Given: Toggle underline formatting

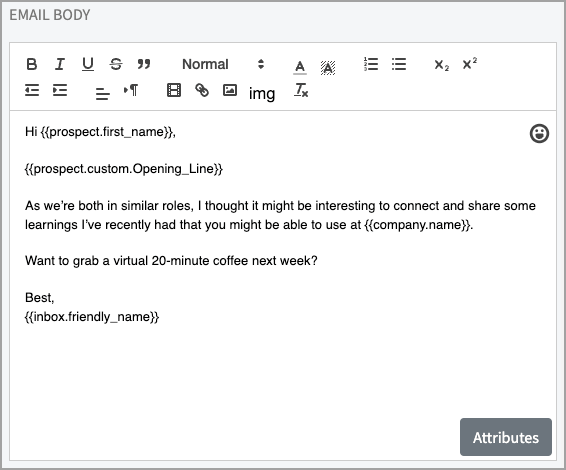Looking at the screenshot, I should [88, 64].
